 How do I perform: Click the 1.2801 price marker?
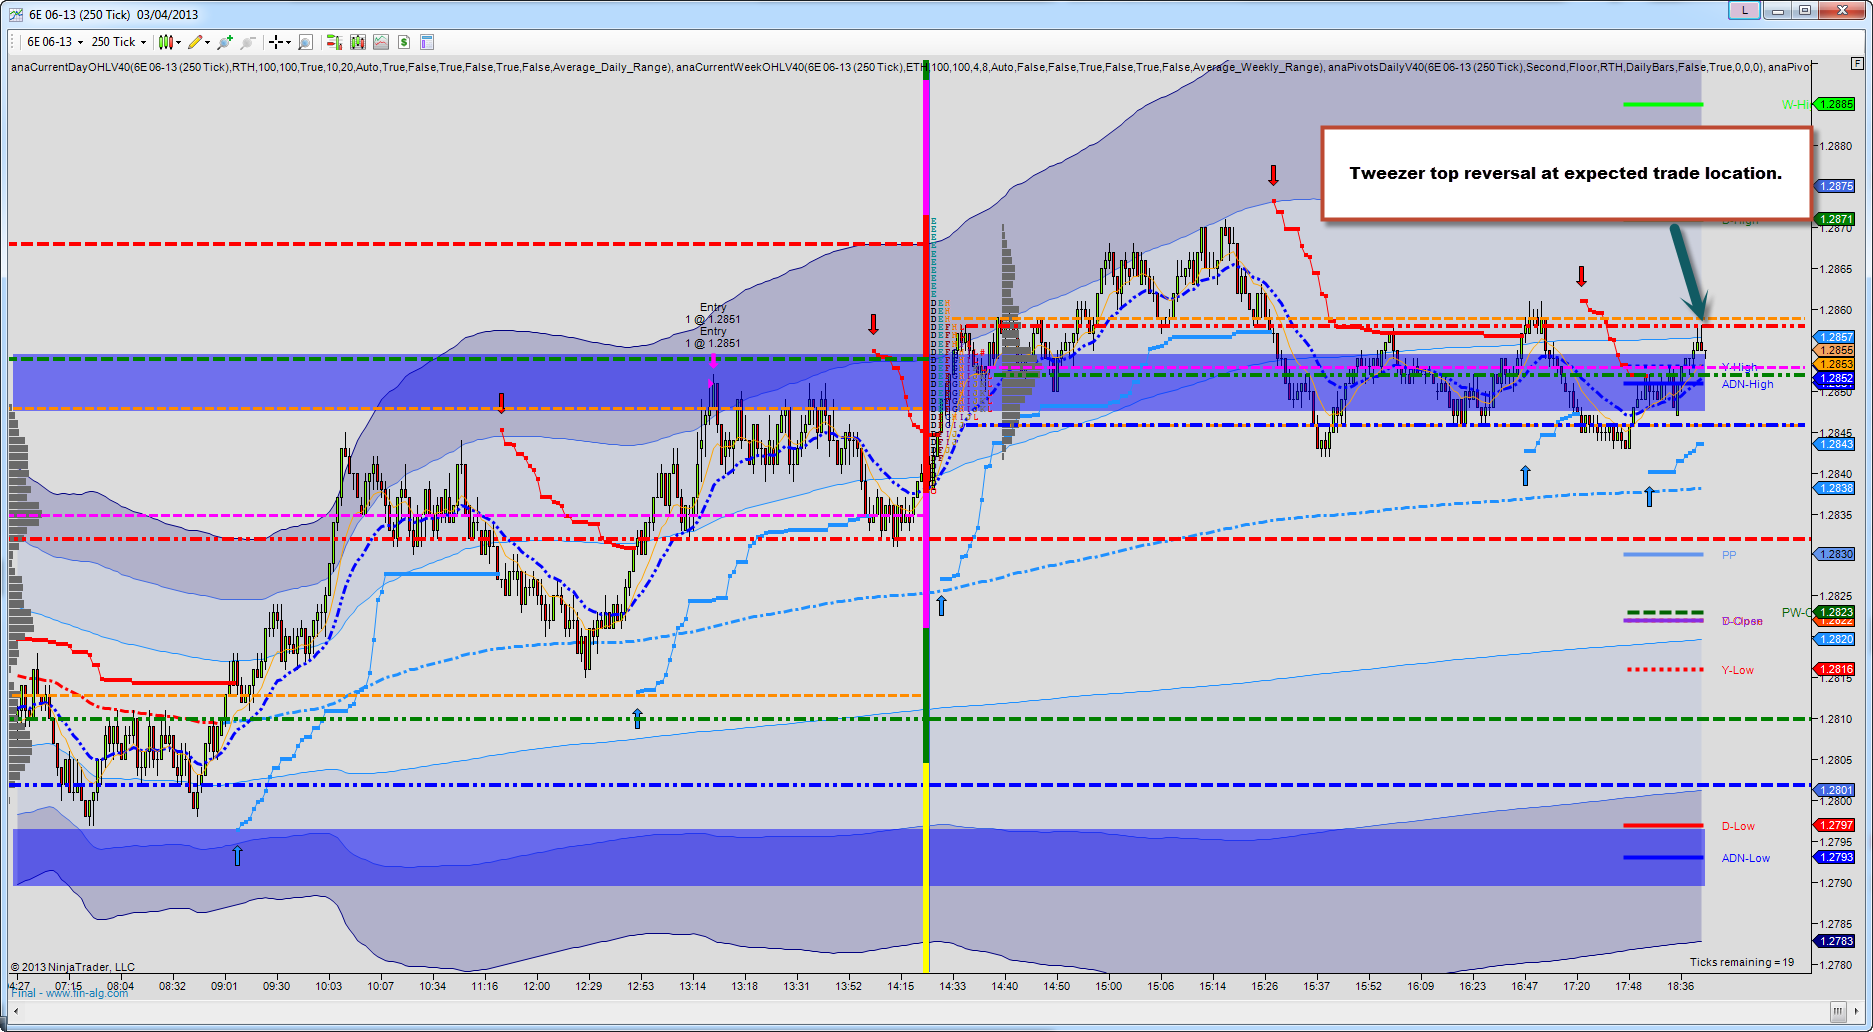(1836, 790)
